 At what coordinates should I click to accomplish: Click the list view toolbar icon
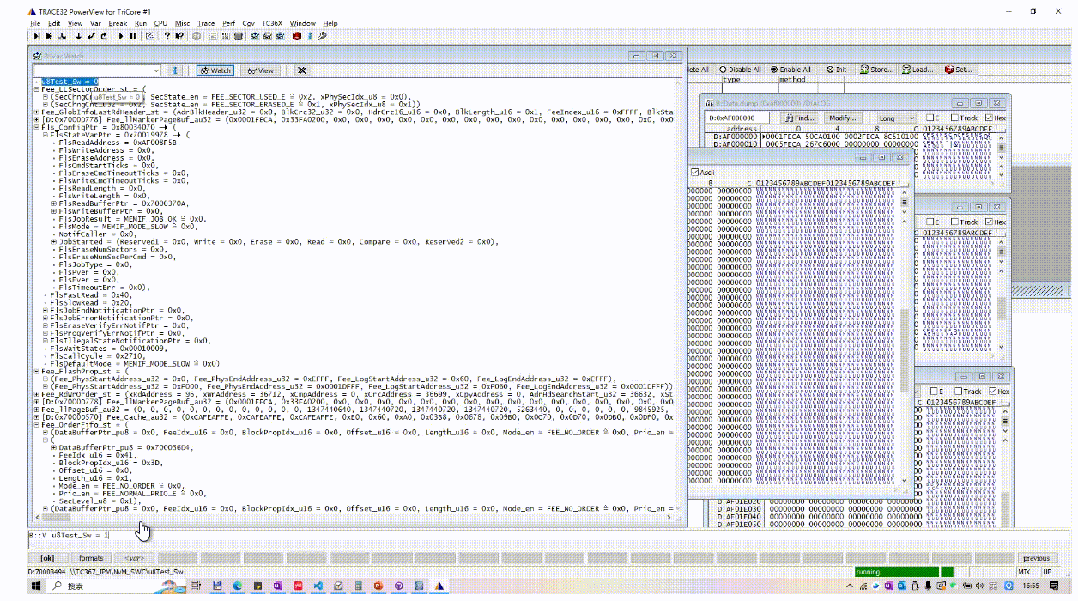point(212,36)
